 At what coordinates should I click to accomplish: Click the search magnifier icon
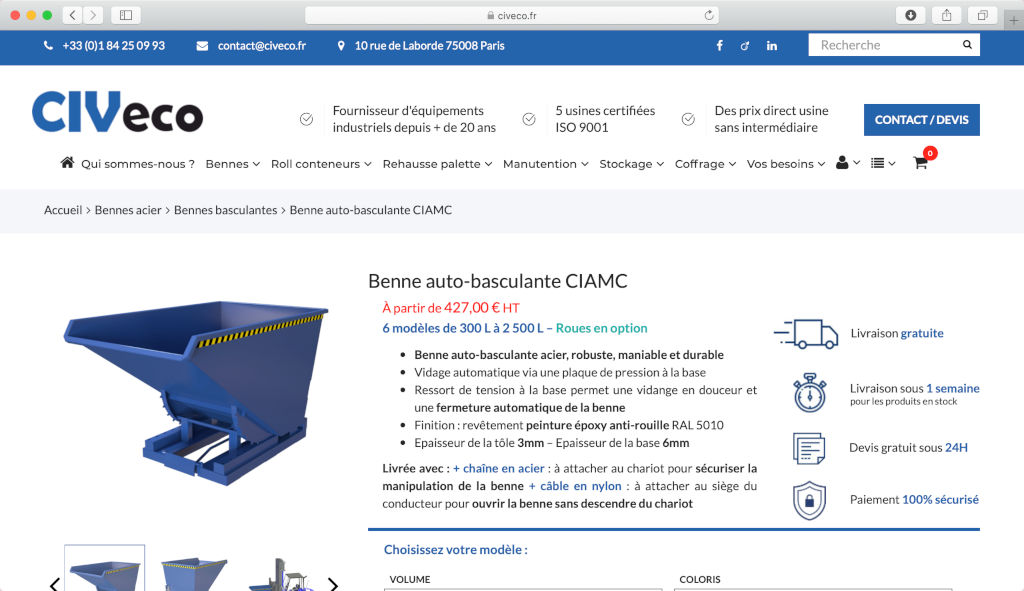[967, 45]
